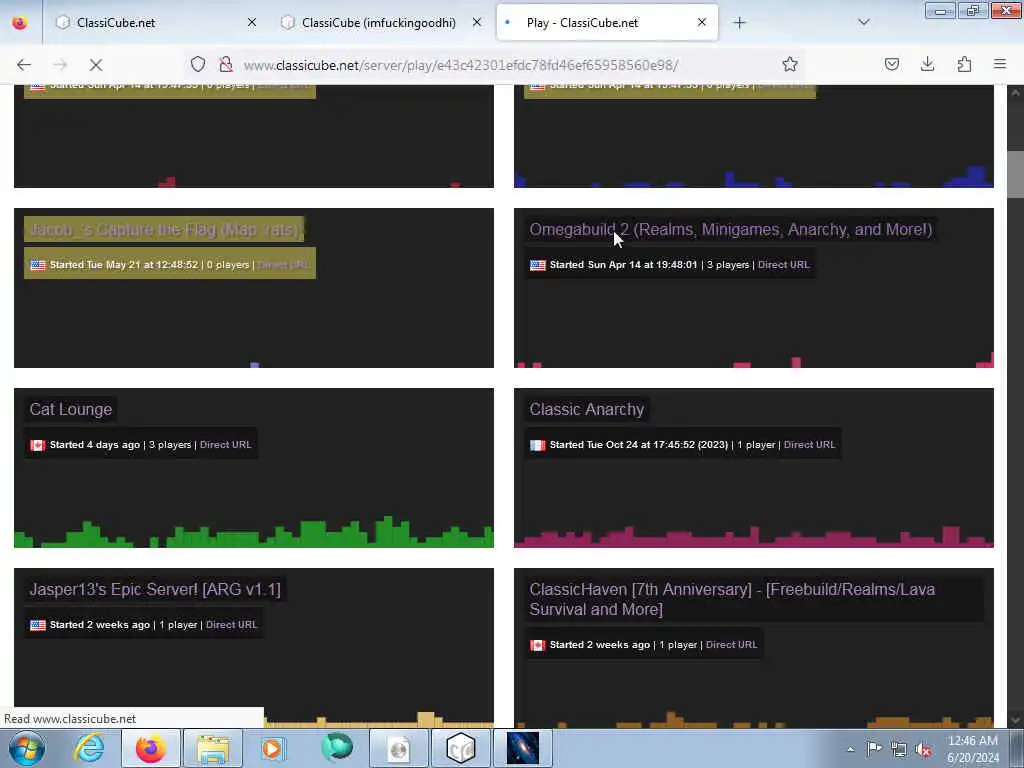The image size is (1024, 768).
Task: Open the ClassiCube cube taskbar icon
Action: (x=460, y=748)
